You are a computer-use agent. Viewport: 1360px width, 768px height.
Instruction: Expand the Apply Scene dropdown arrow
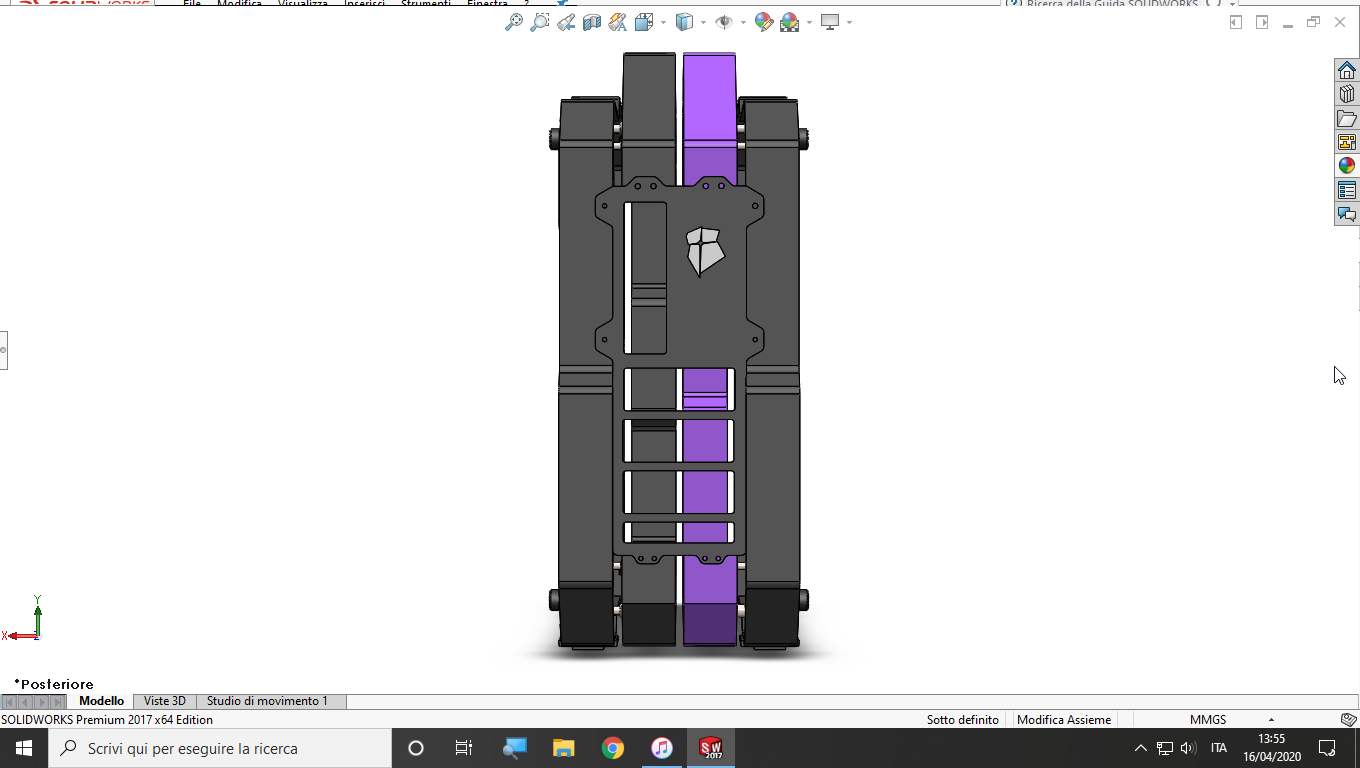coord(808,22)
